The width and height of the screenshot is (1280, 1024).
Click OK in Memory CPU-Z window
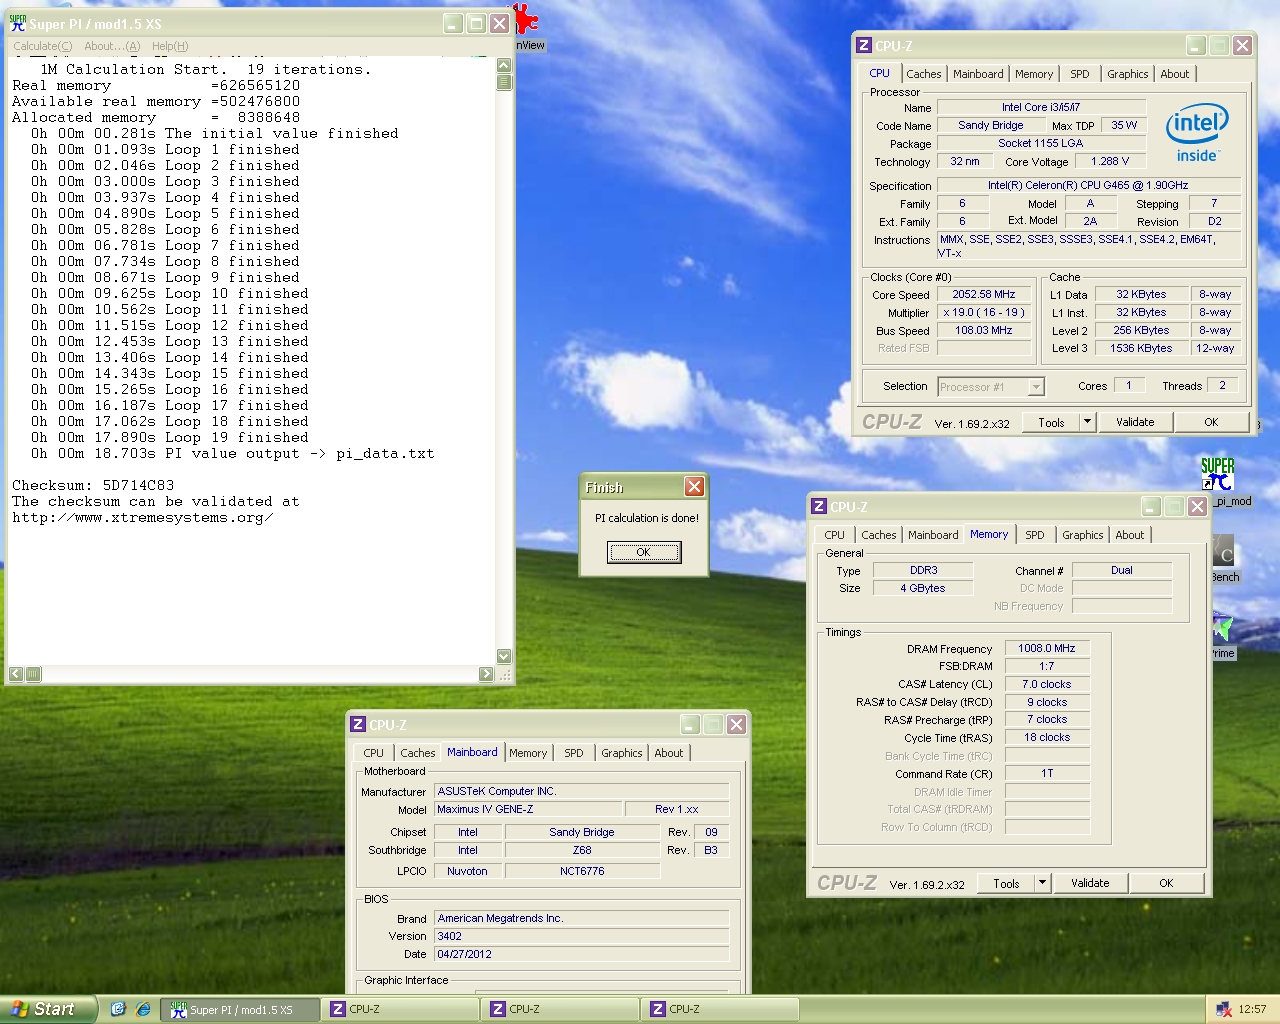[x=1166, y=883]
